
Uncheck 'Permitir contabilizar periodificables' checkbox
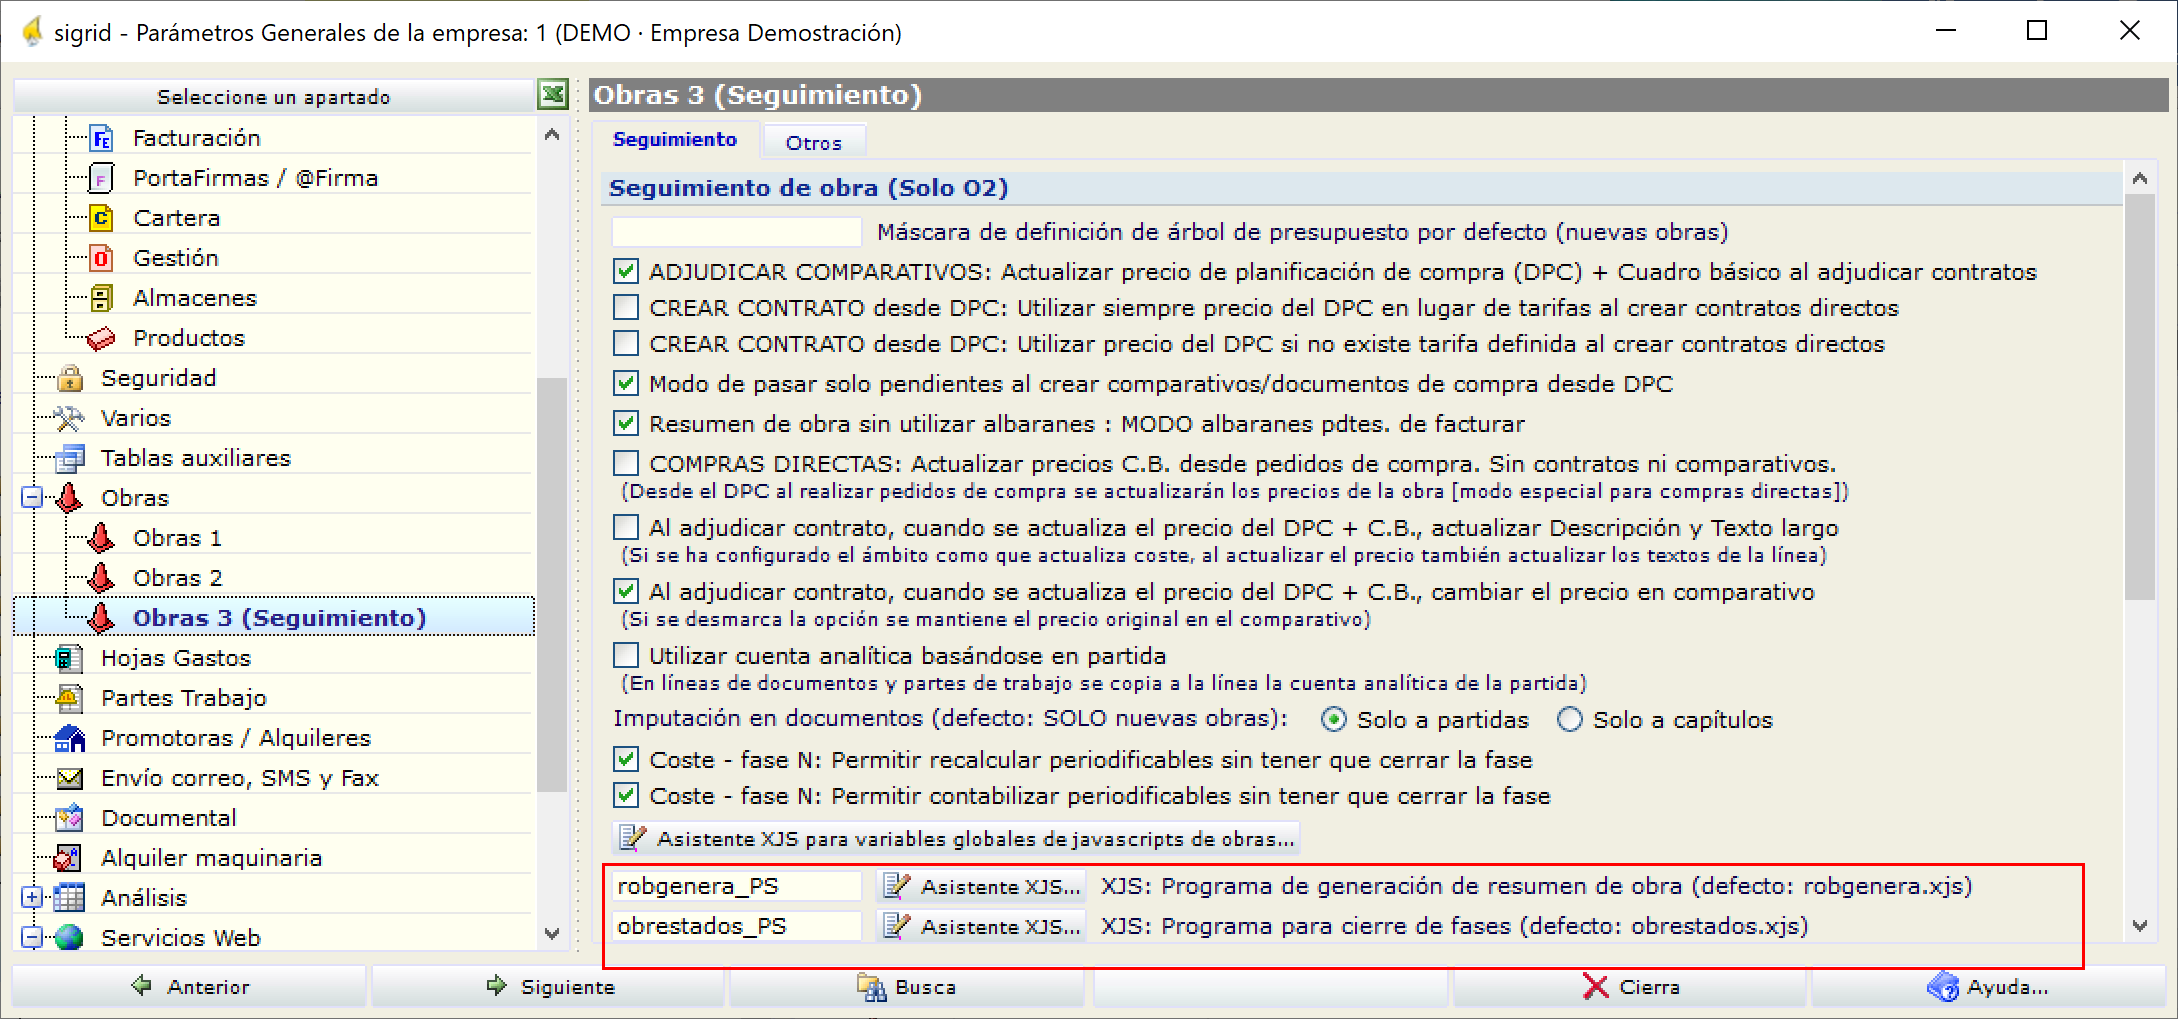pos(626,796)
